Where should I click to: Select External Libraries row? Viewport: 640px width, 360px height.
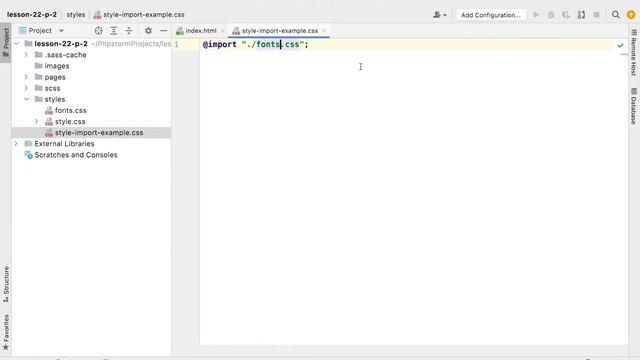[x=91, y=144]
